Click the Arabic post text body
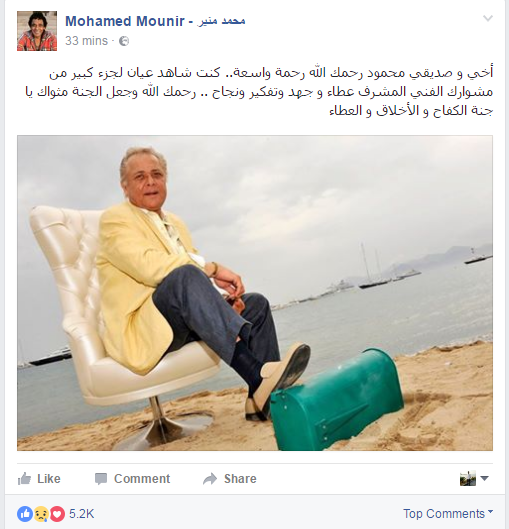Screen dimensions: 509x529 coord(259,92)
